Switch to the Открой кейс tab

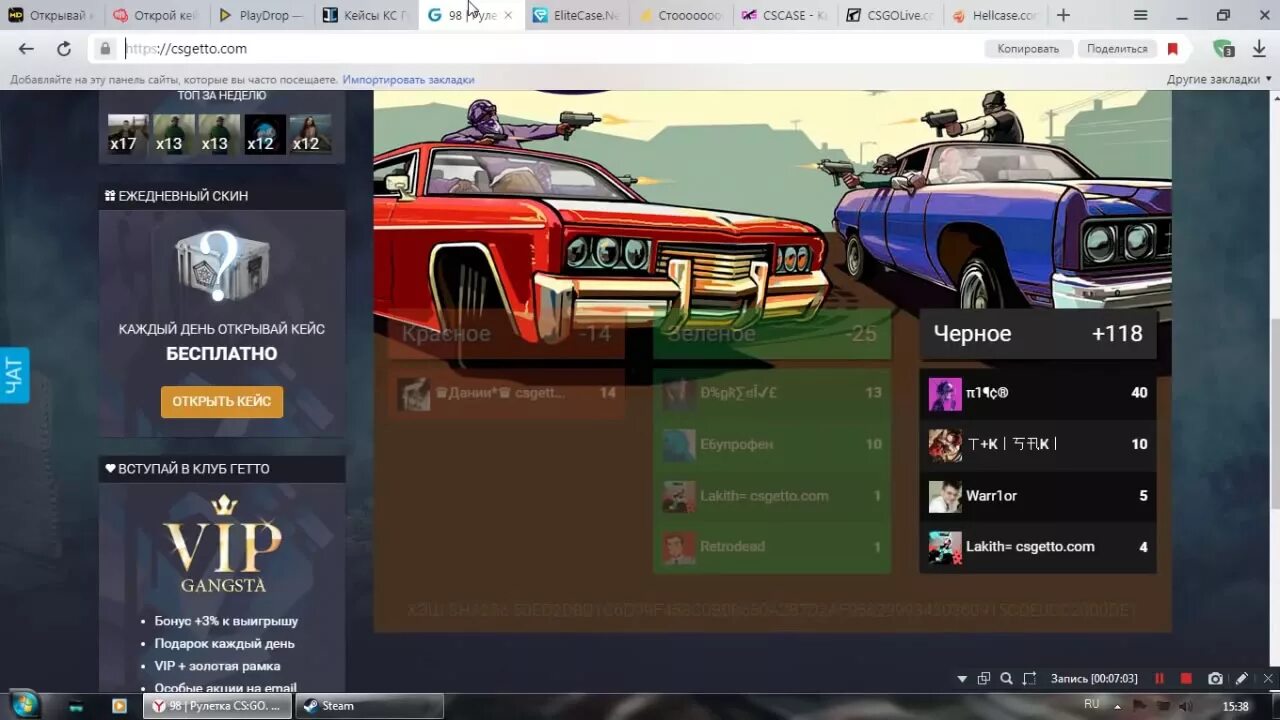(x=156, y=16)
